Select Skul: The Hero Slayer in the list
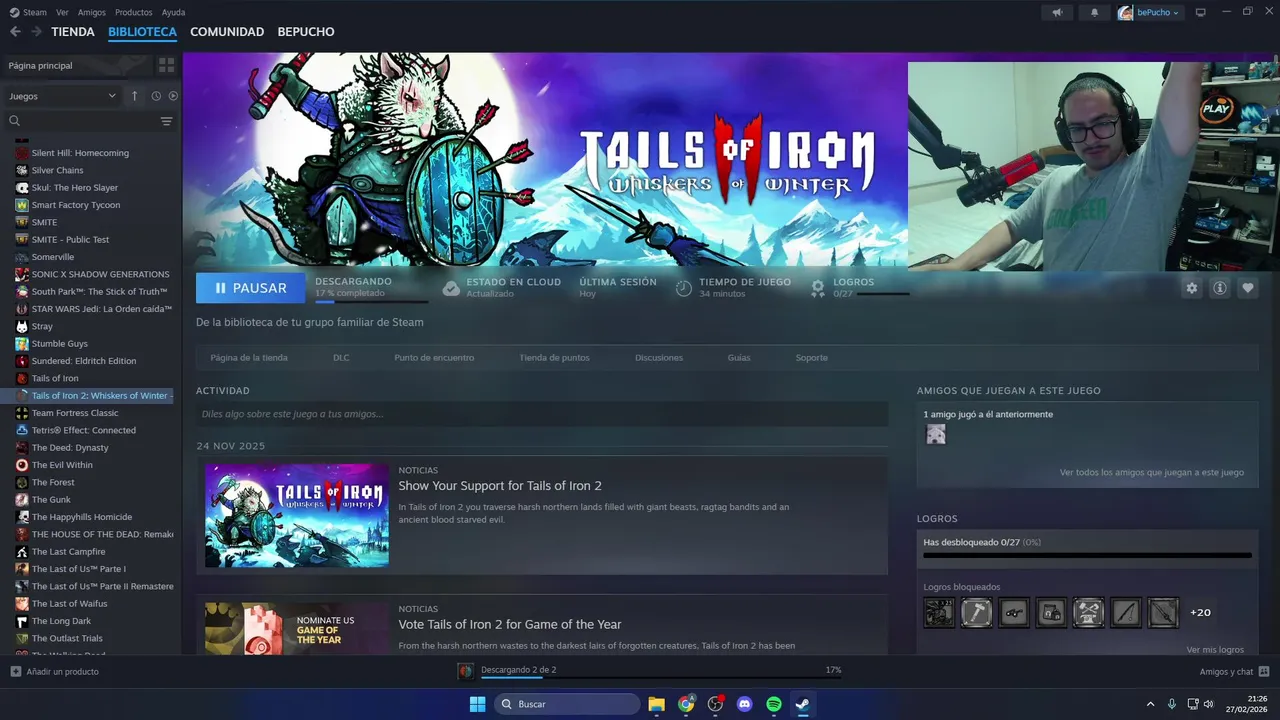This screenshot has width=1280, height=720. 75,188
